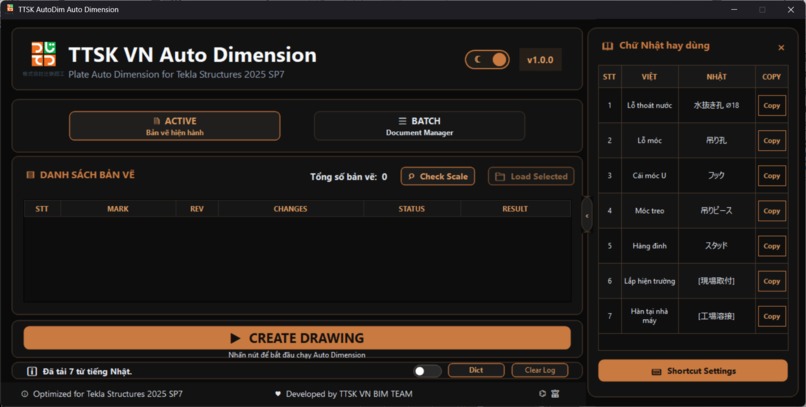Click the v1.0.0 version badge
The width and height of the screenshot is (806, 407).
coord(540,60)
